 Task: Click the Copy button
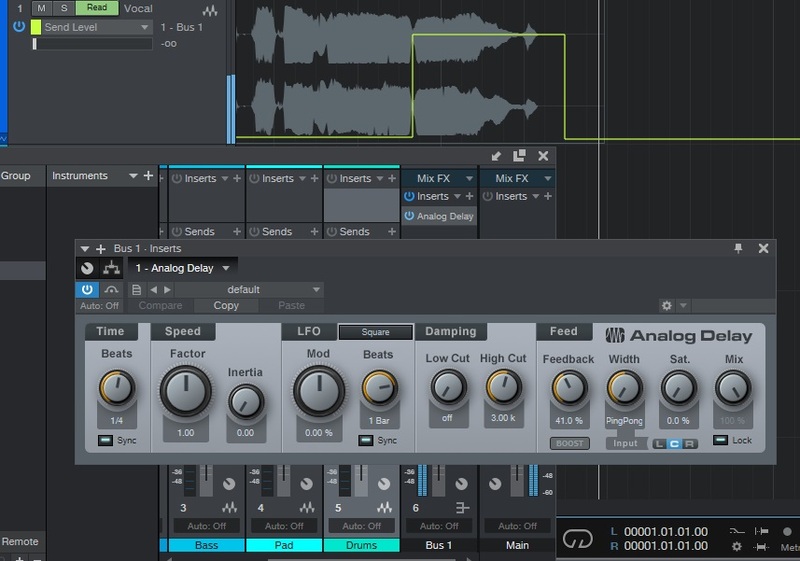226,305
